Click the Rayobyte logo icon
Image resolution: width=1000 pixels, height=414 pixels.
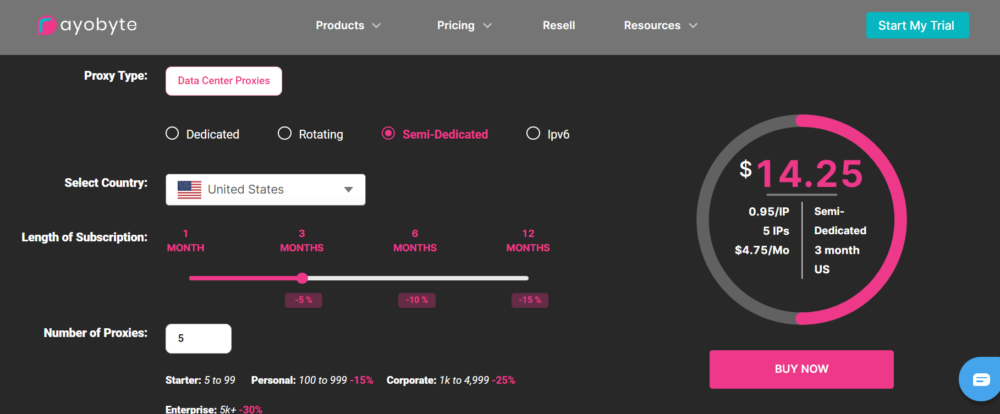click(46, 26)
